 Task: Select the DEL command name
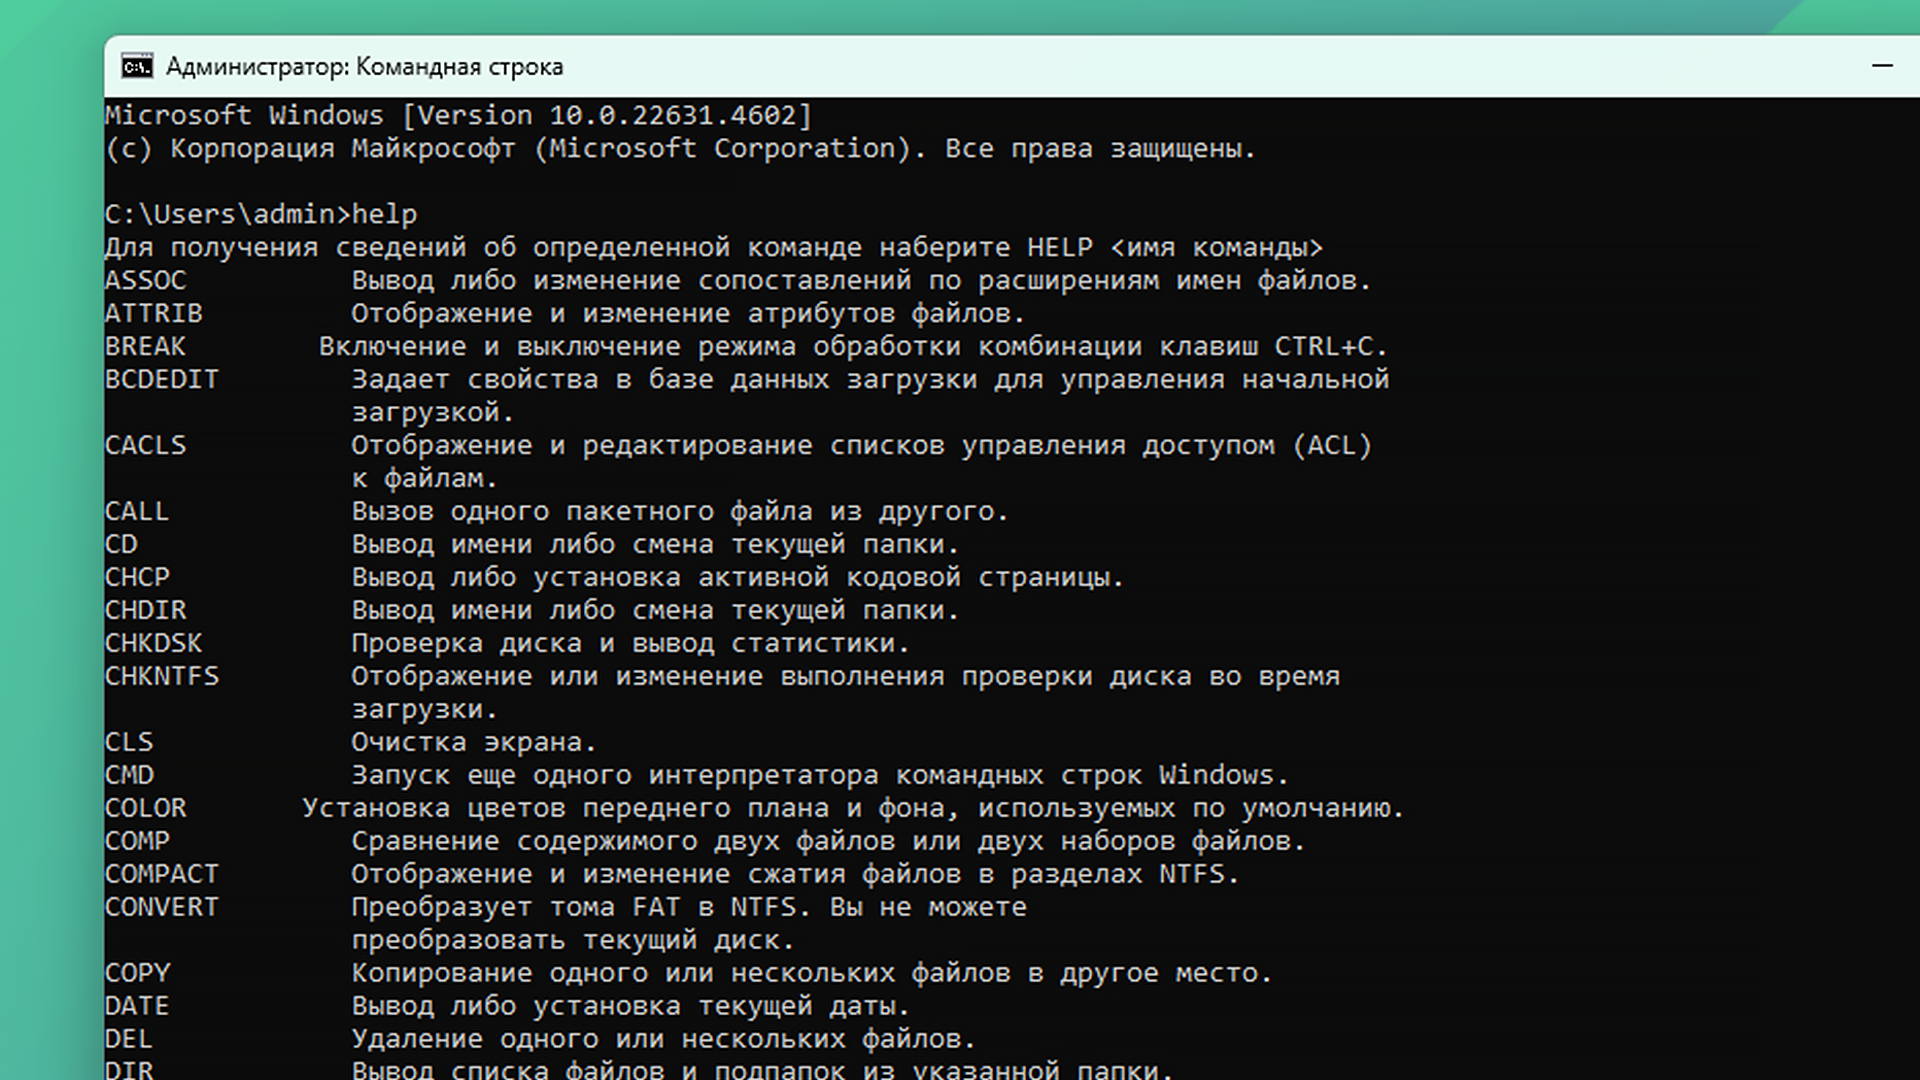click(x=129, y=1039)
